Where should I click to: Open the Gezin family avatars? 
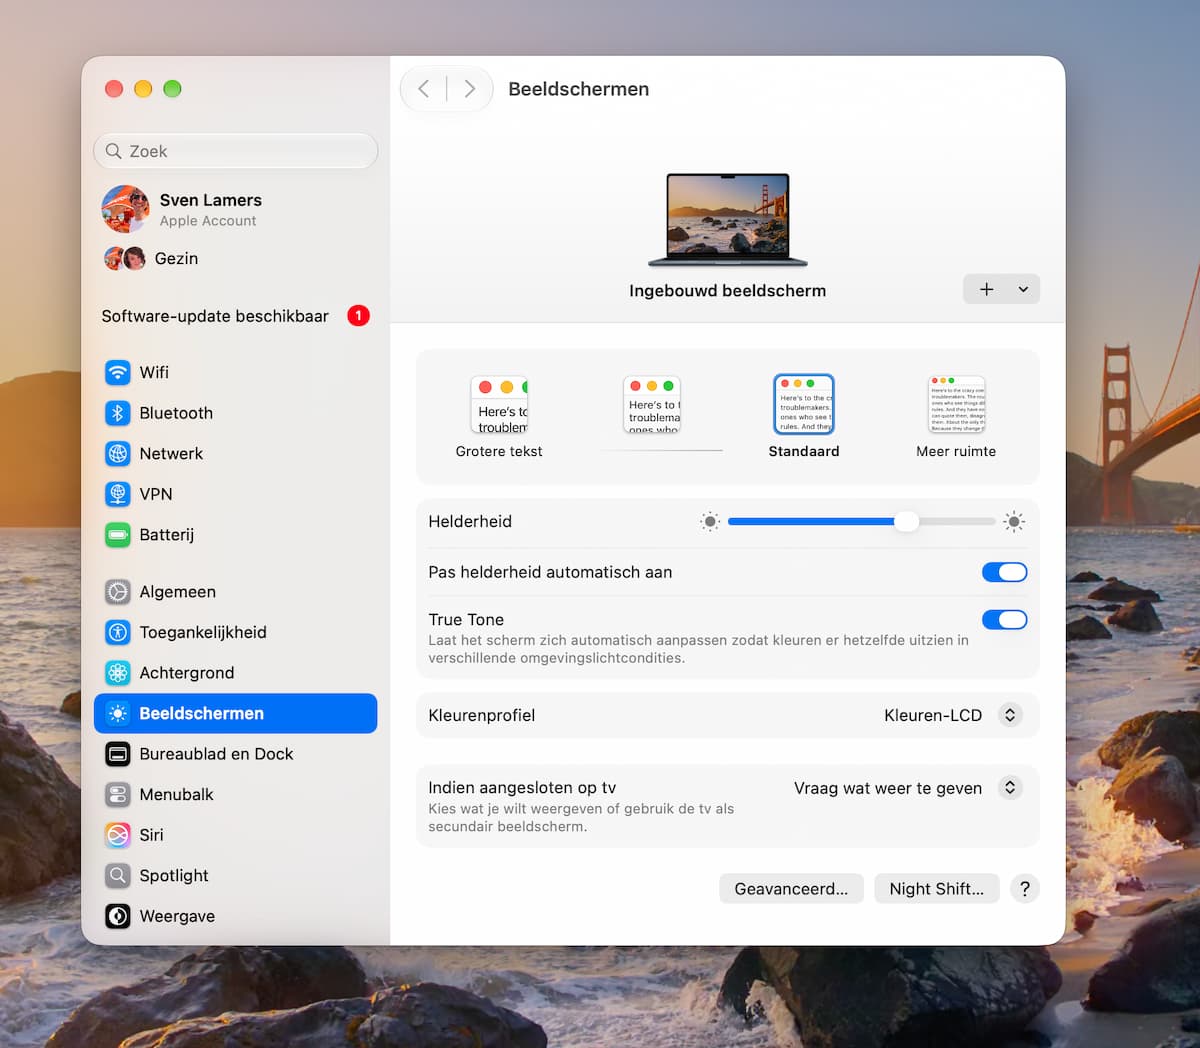click(x=125, y=259)
